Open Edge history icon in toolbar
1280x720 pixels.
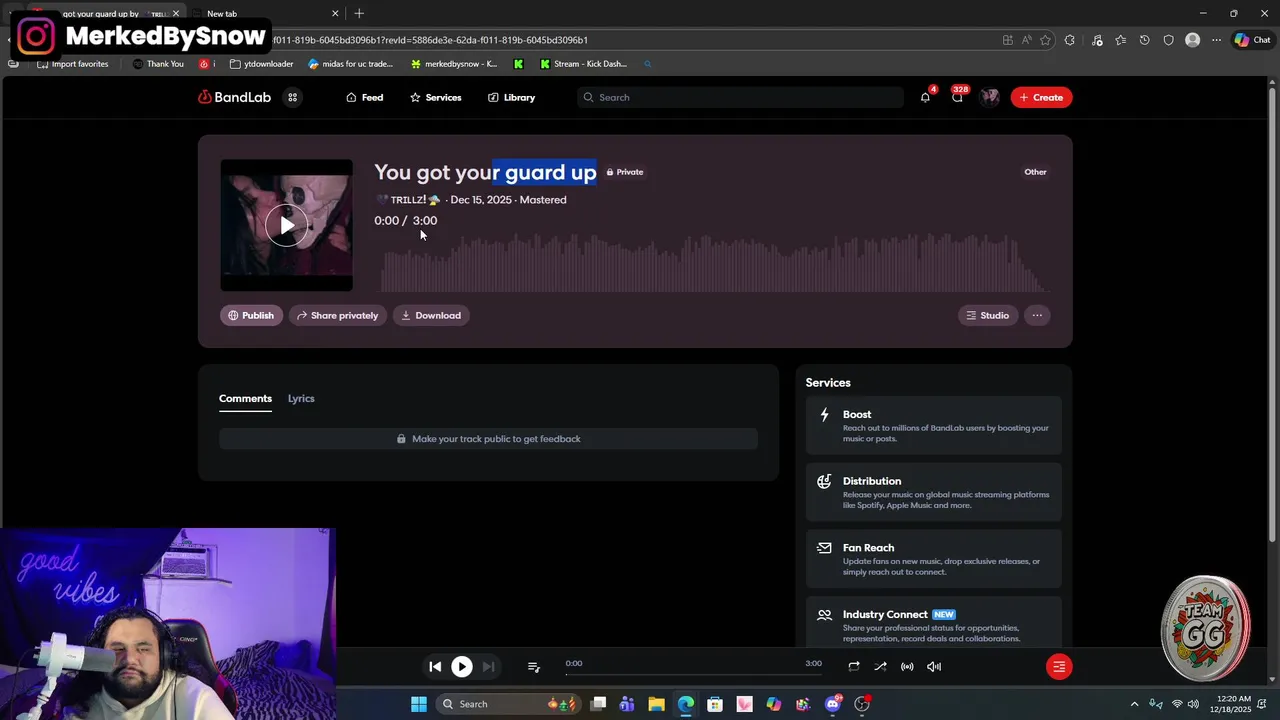pos(1144,40)
